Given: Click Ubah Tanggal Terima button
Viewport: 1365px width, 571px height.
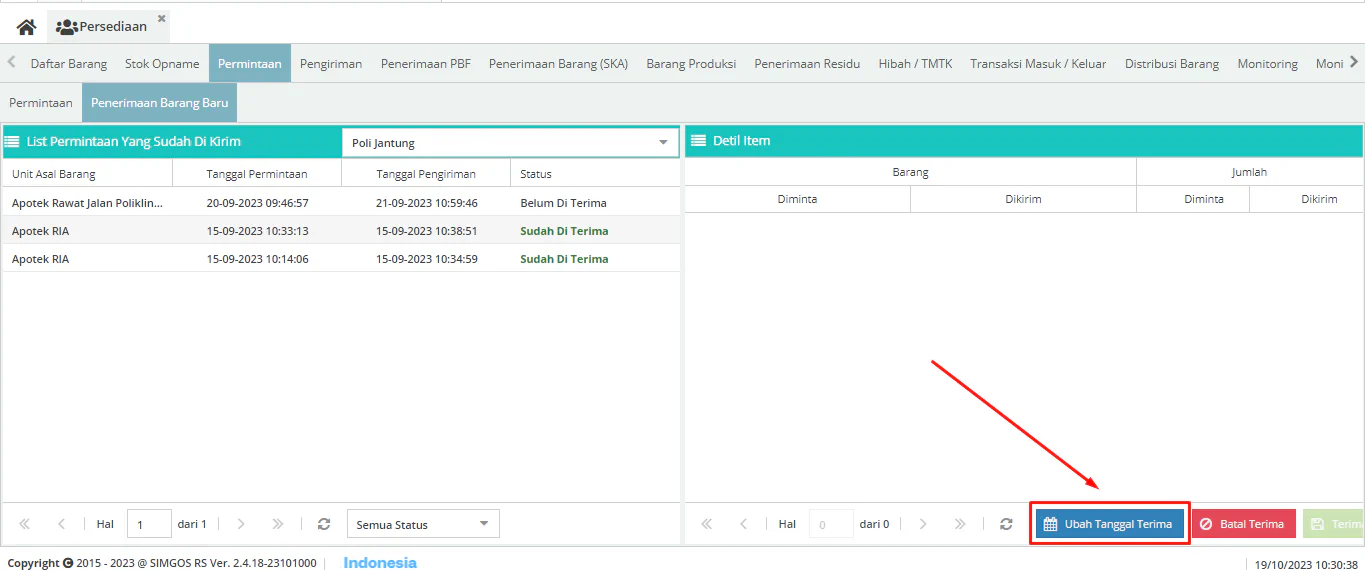Looking at the screenshot, I should coord(1108,524).
